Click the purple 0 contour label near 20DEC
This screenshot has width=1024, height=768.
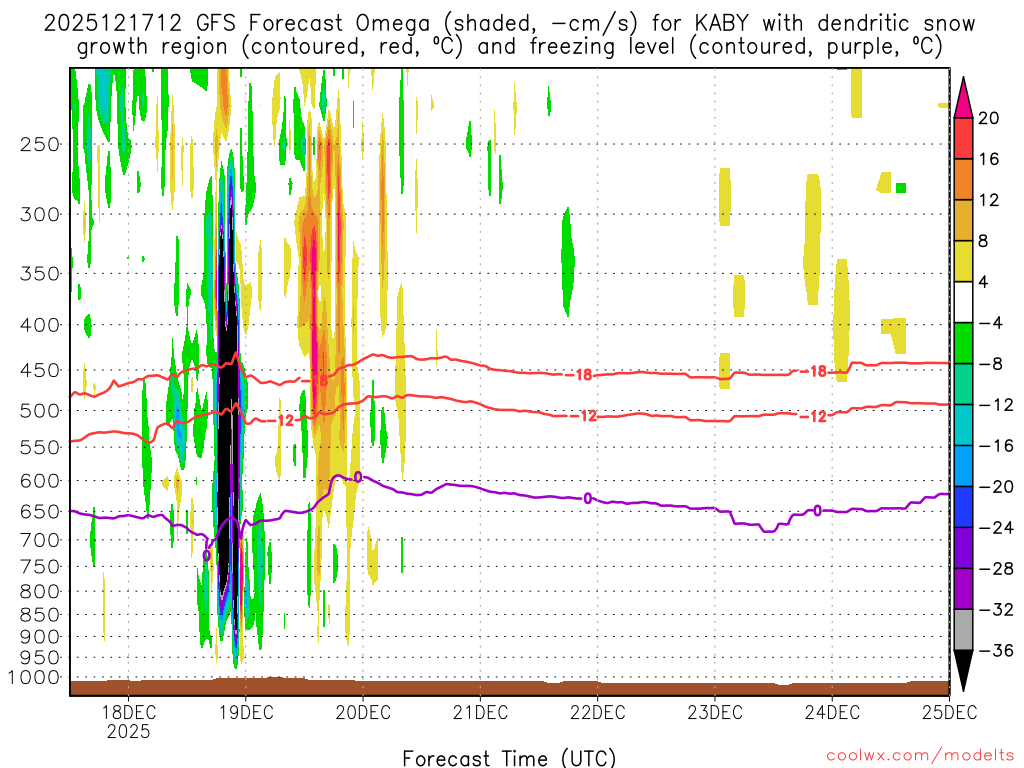point(358,477)
